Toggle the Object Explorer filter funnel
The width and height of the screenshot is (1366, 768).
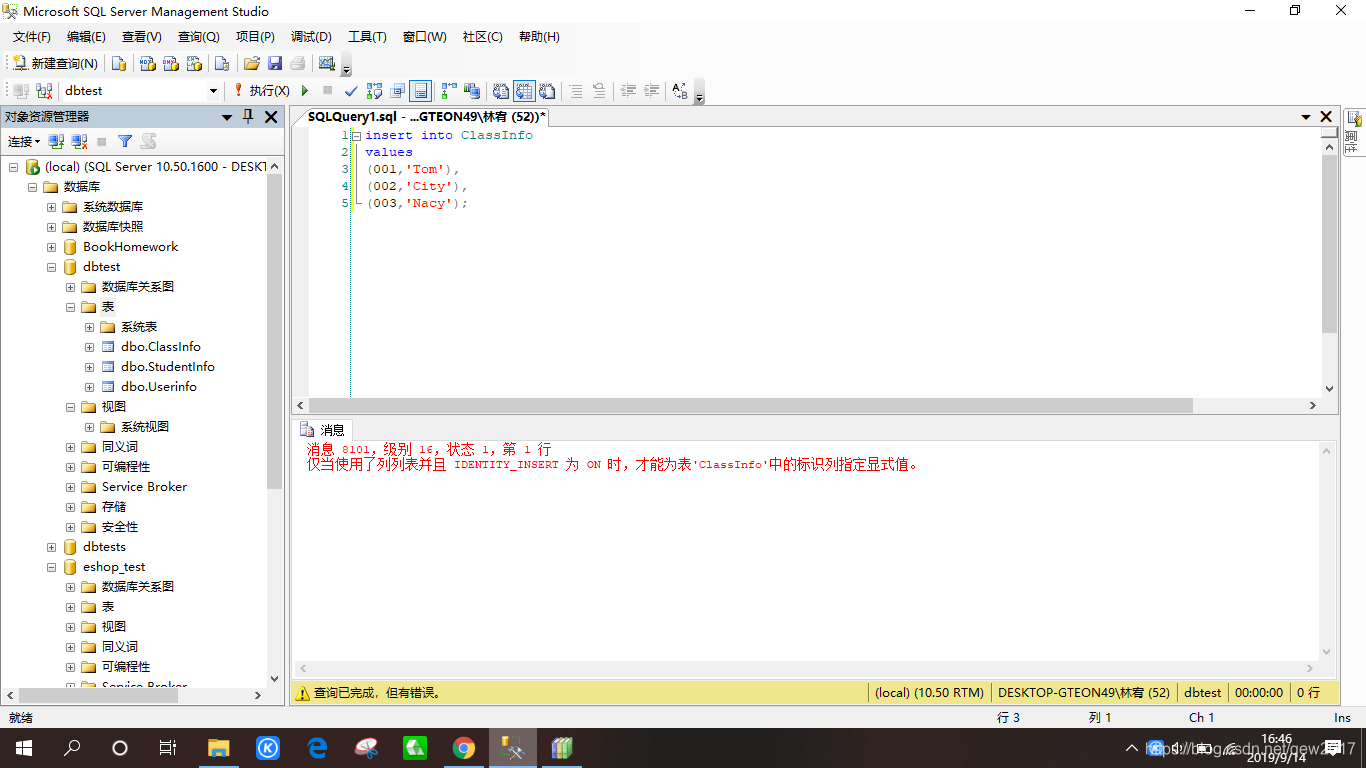click(x=125, y=142)
